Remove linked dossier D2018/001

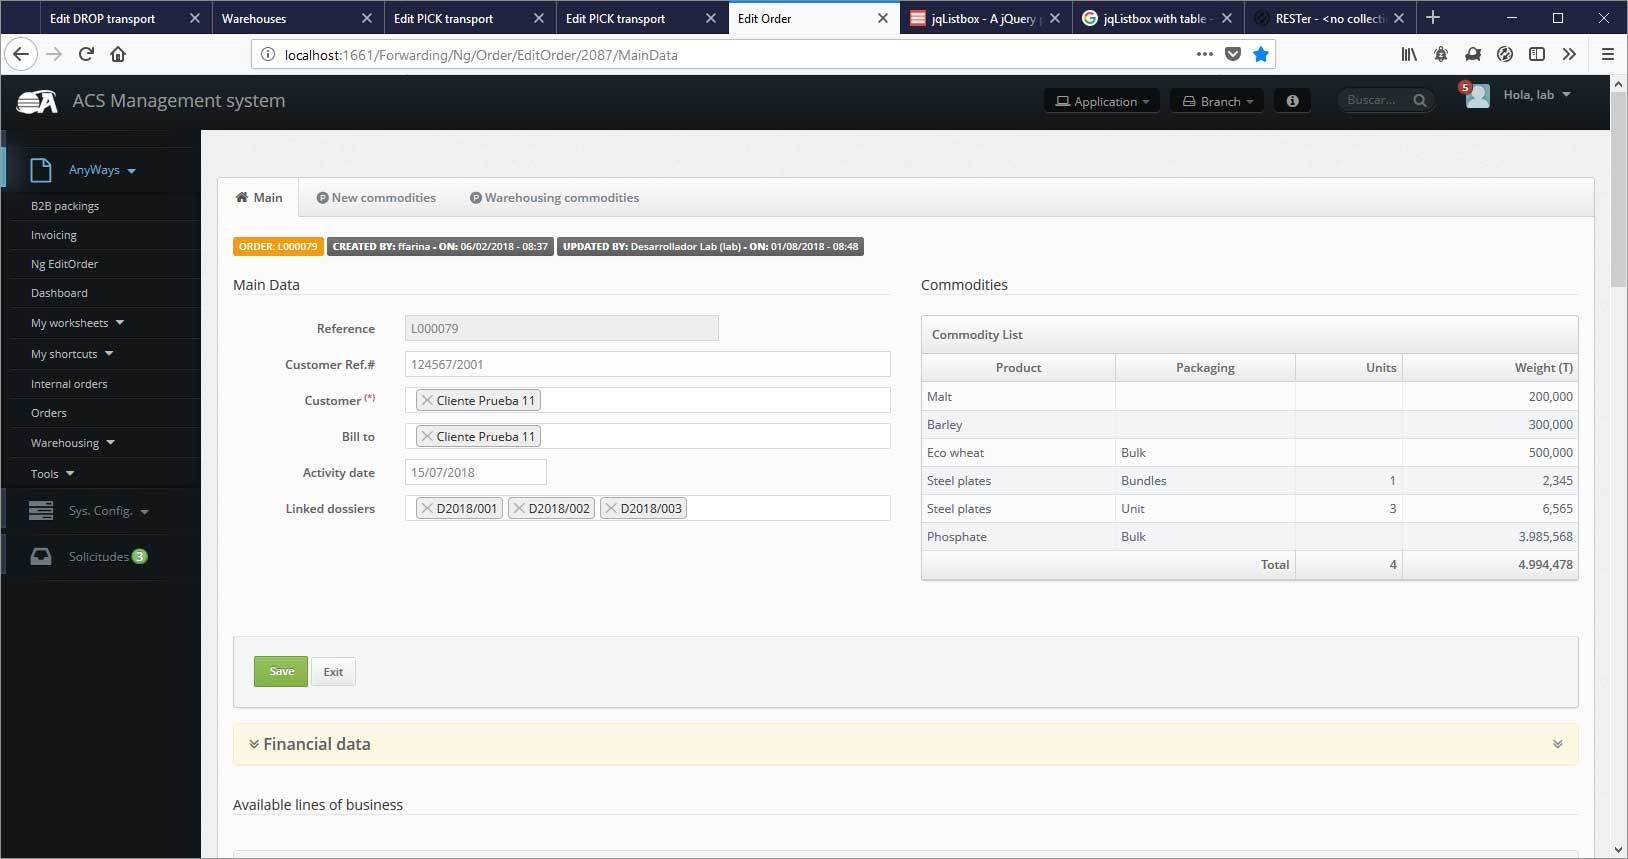coord(427,508)
